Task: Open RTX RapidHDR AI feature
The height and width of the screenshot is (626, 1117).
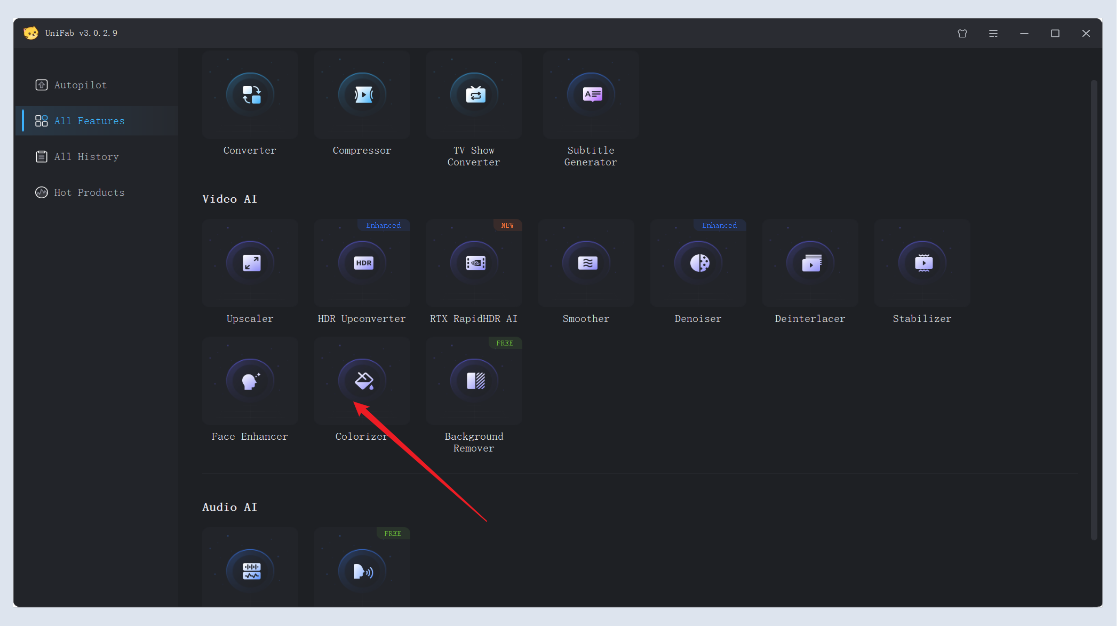Action: tap(474, 263)
